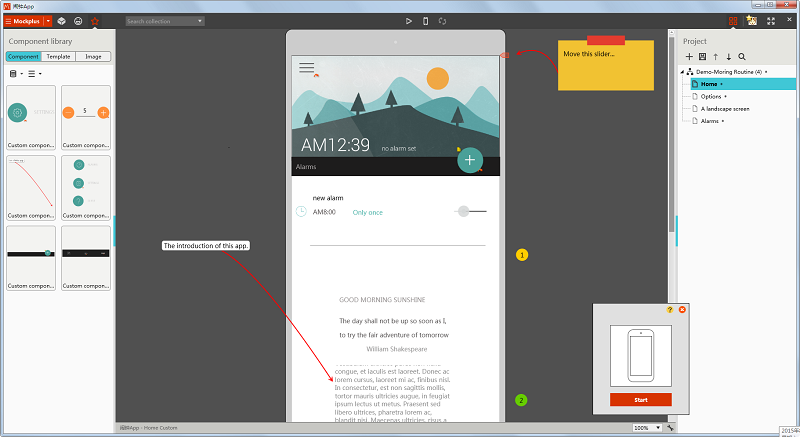Click the pin icon next to zoom
800x437 pixels.
(670, 428)
